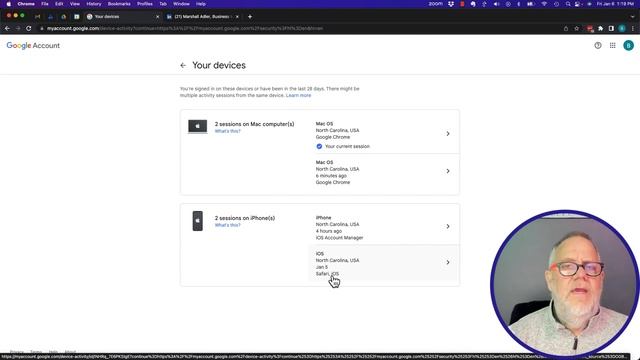Image resolution: width=640 pixels, height=360 pixels.
Task: Expand the current Mac OS session chevron
Action: (x=448, y=134)
